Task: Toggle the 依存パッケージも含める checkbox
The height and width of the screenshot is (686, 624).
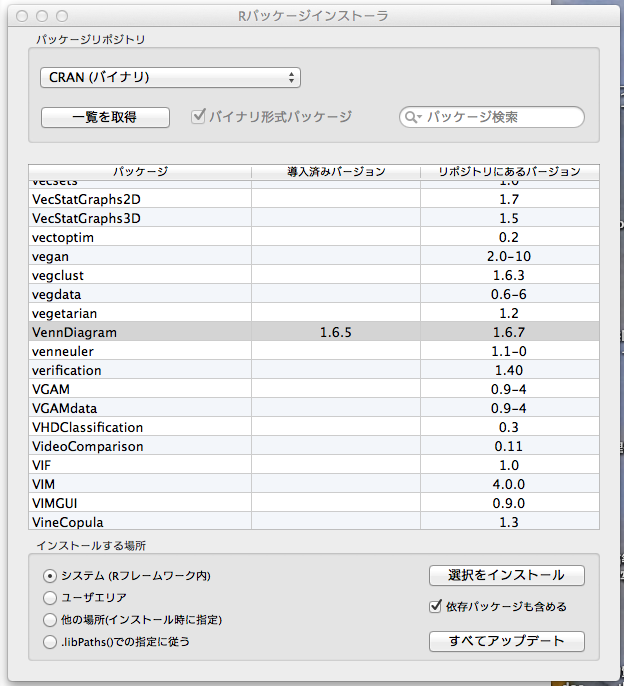Action: click(435, 606)
